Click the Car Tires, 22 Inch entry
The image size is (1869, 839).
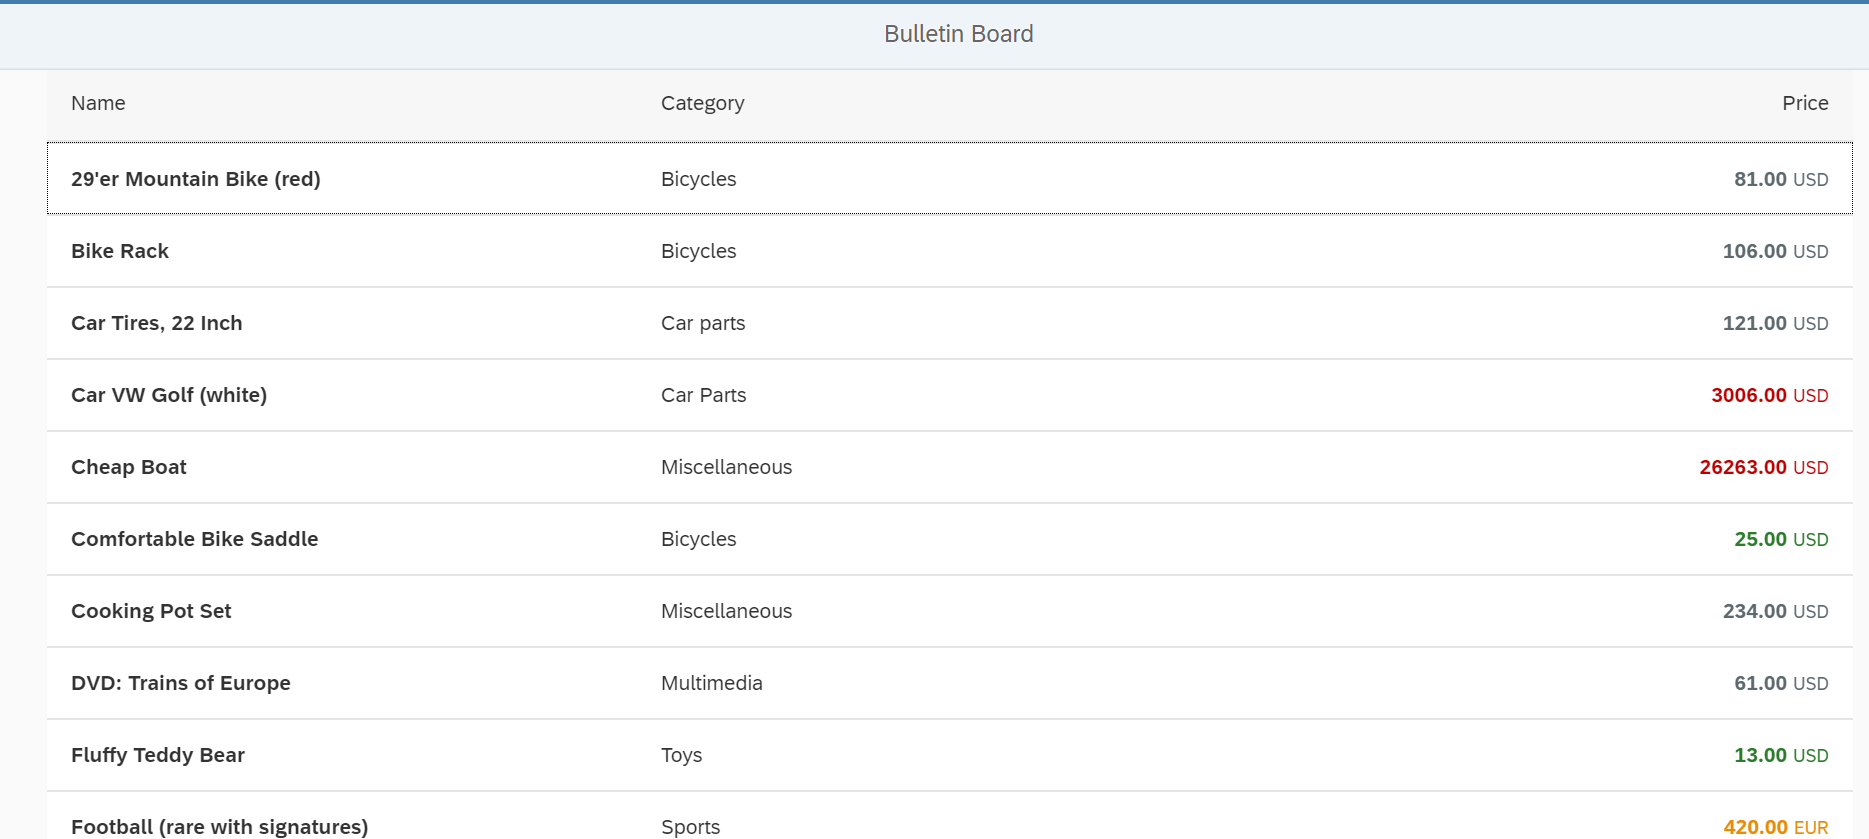click(157, 323)
